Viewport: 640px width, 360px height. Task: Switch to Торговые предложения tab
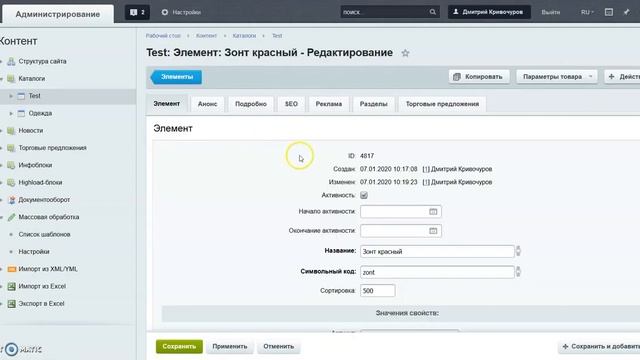(442, 104)
